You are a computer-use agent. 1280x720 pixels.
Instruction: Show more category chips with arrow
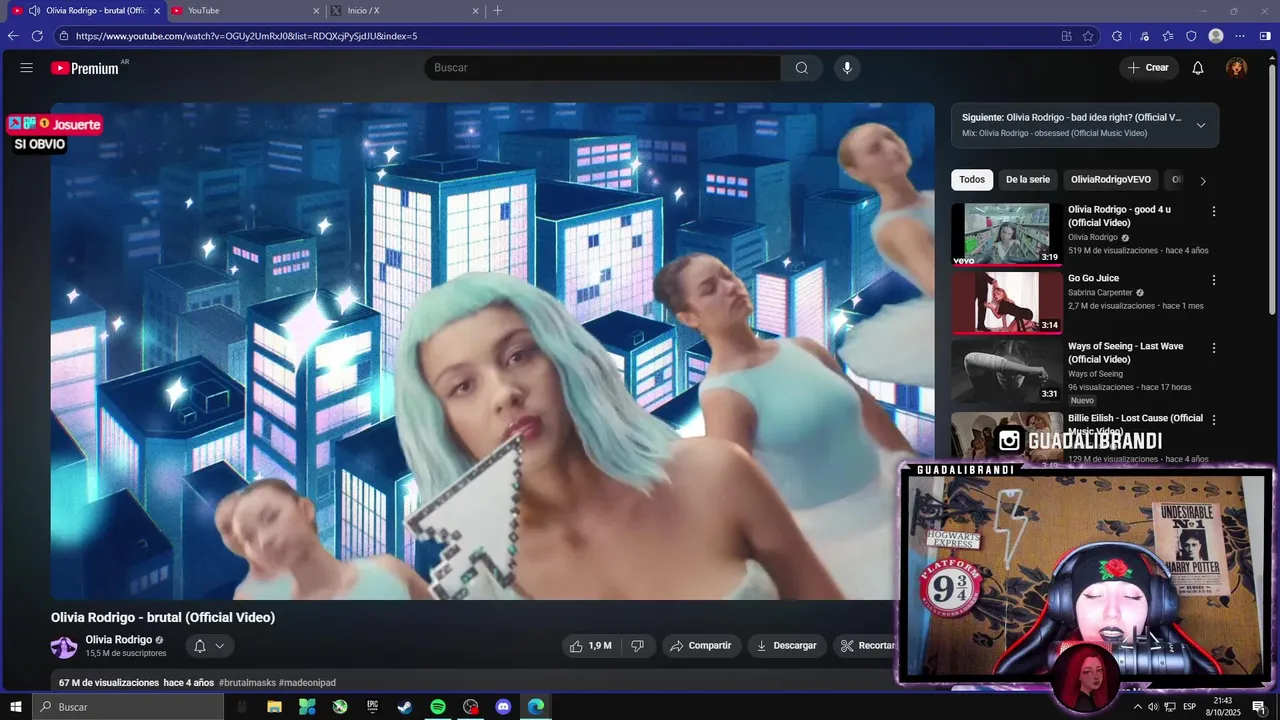click(1203, 181)
